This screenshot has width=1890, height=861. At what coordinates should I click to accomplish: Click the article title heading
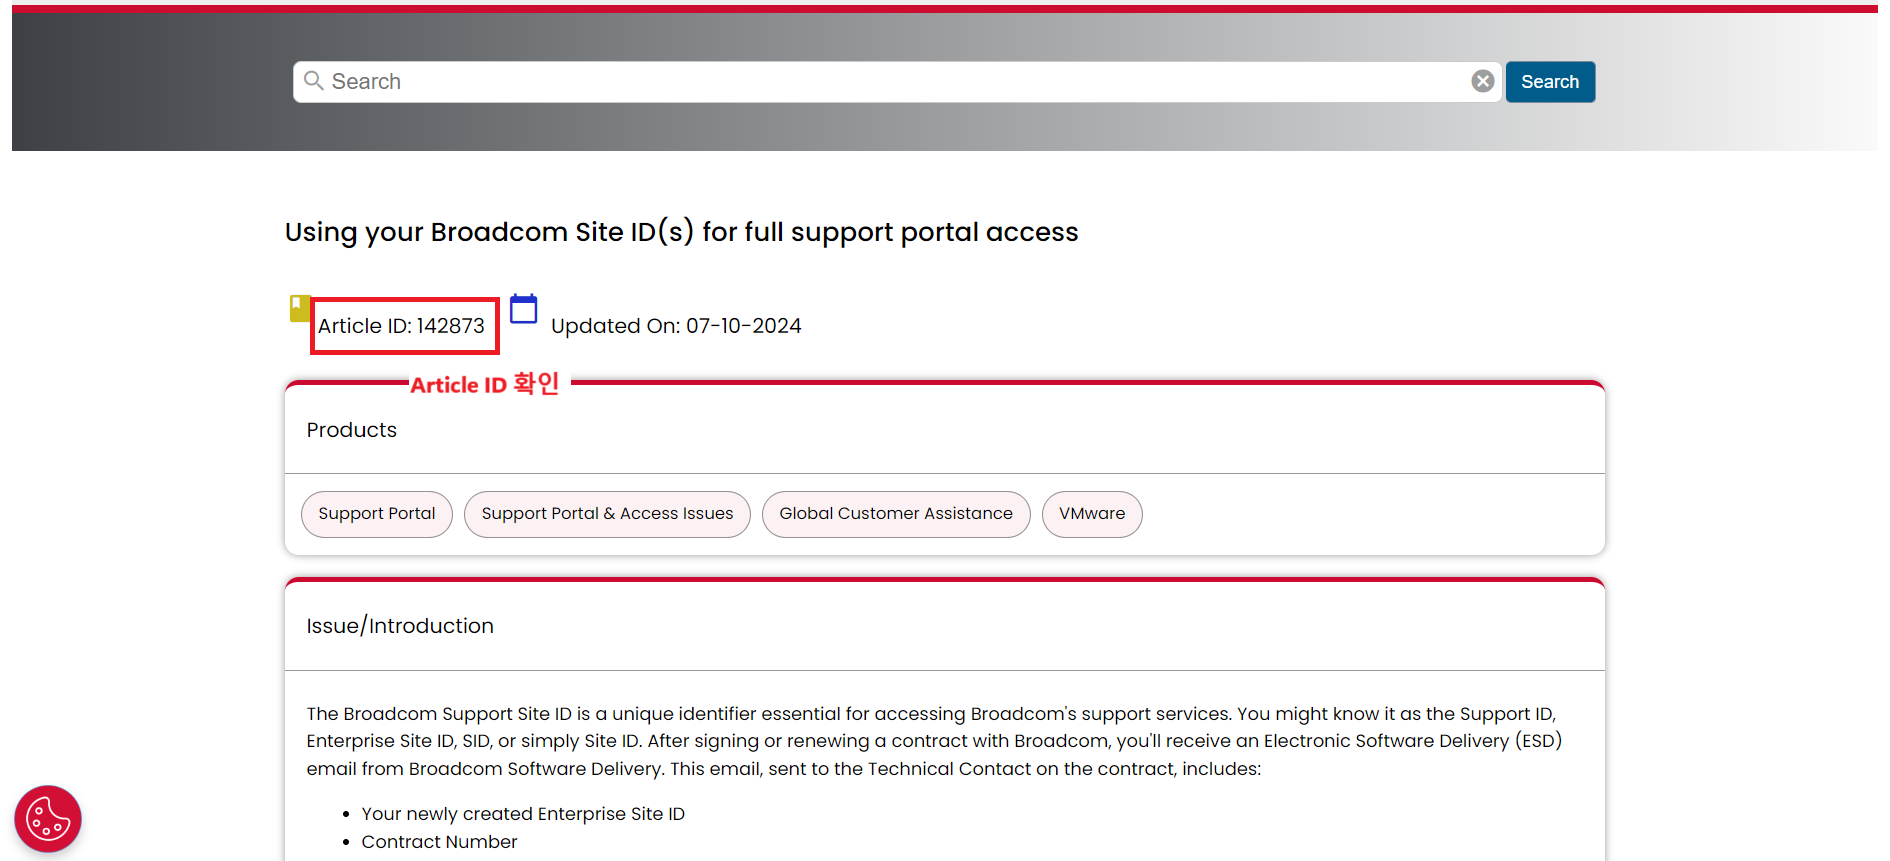coord(681,232)
